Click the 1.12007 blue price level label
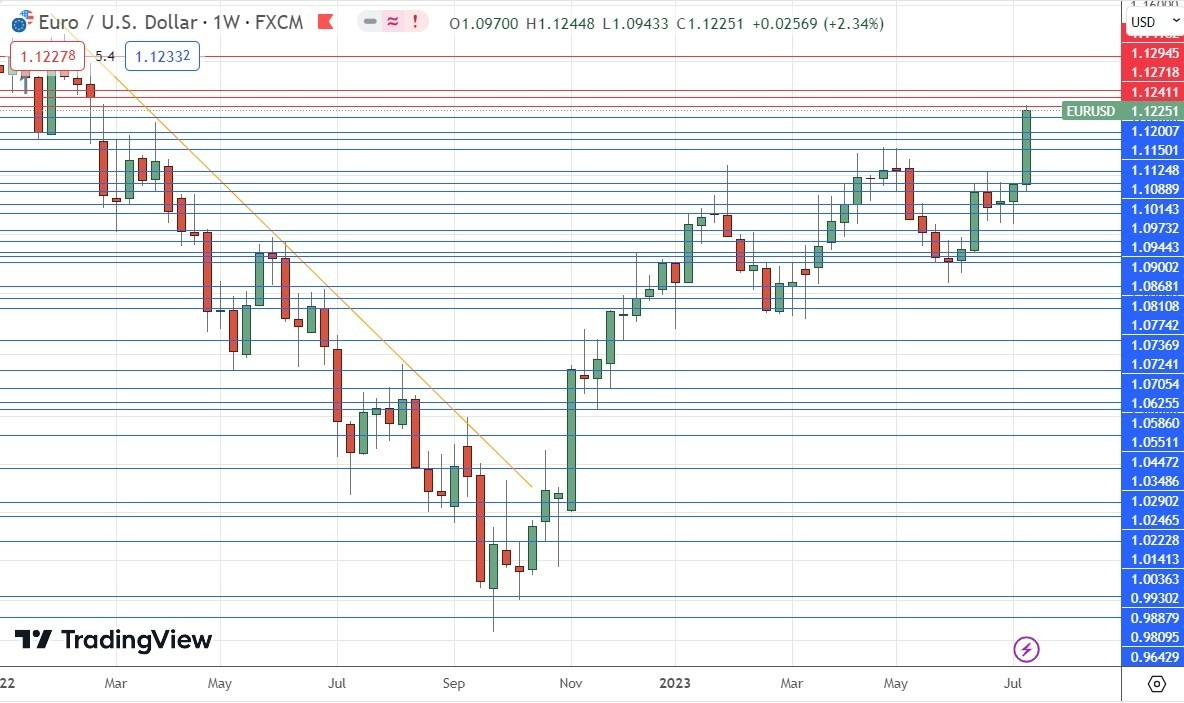Viewport: 1184px width, 703px height. pos(1155,131)
